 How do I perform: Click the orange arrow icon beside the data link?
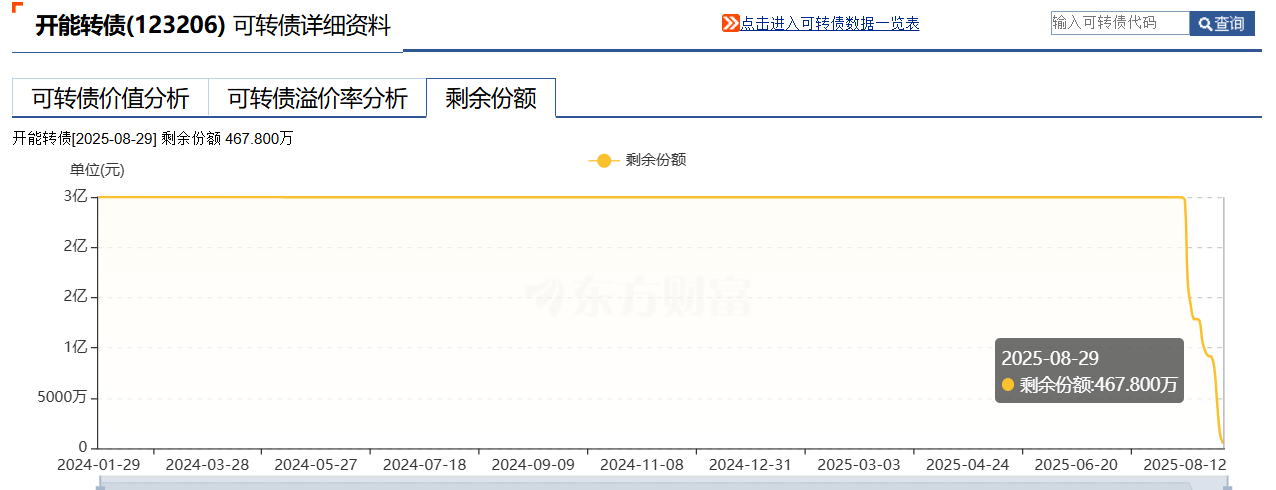[x=731, y=23]
